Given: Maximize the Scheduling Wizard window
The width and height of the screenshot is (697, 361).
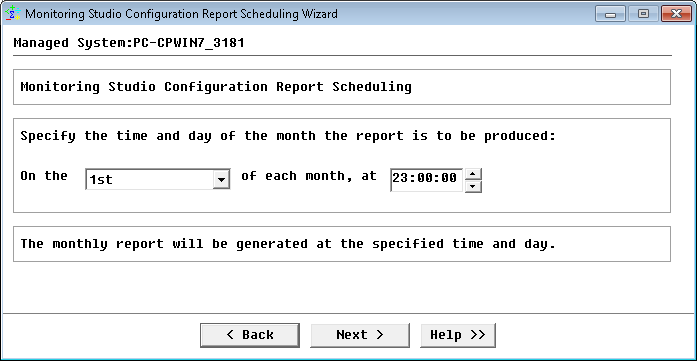Looking at the screenshot, I should pos(644,14).
